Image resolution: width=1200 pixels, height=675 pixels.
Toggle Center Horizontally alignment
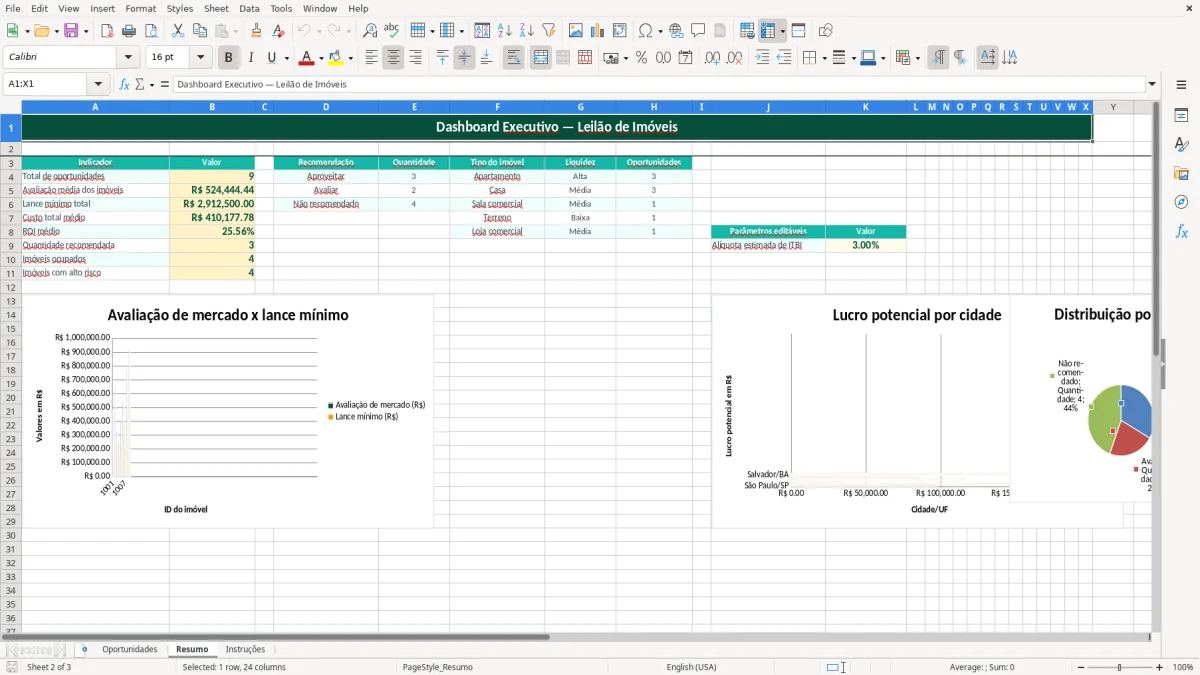[393, 58]
